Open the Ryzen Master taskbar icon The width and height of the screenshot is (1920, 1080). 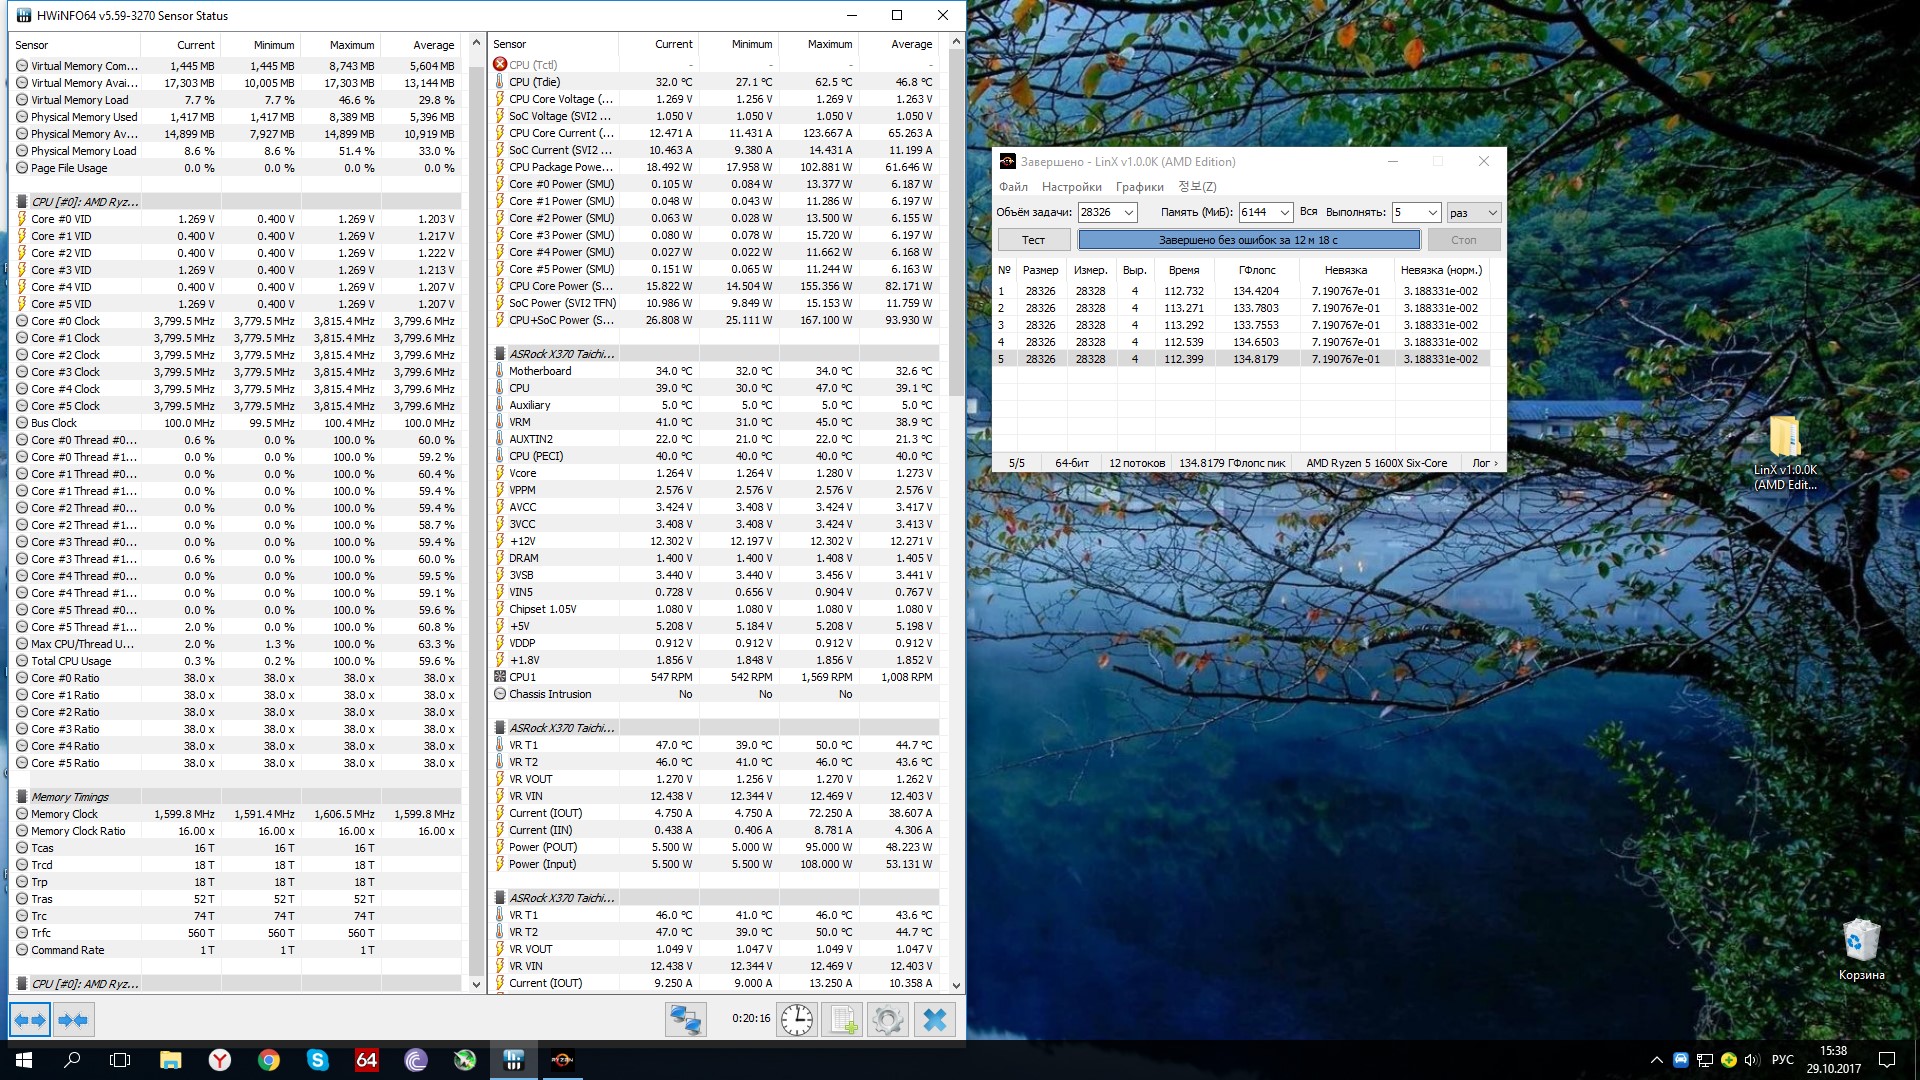[x=562, y=1060]
